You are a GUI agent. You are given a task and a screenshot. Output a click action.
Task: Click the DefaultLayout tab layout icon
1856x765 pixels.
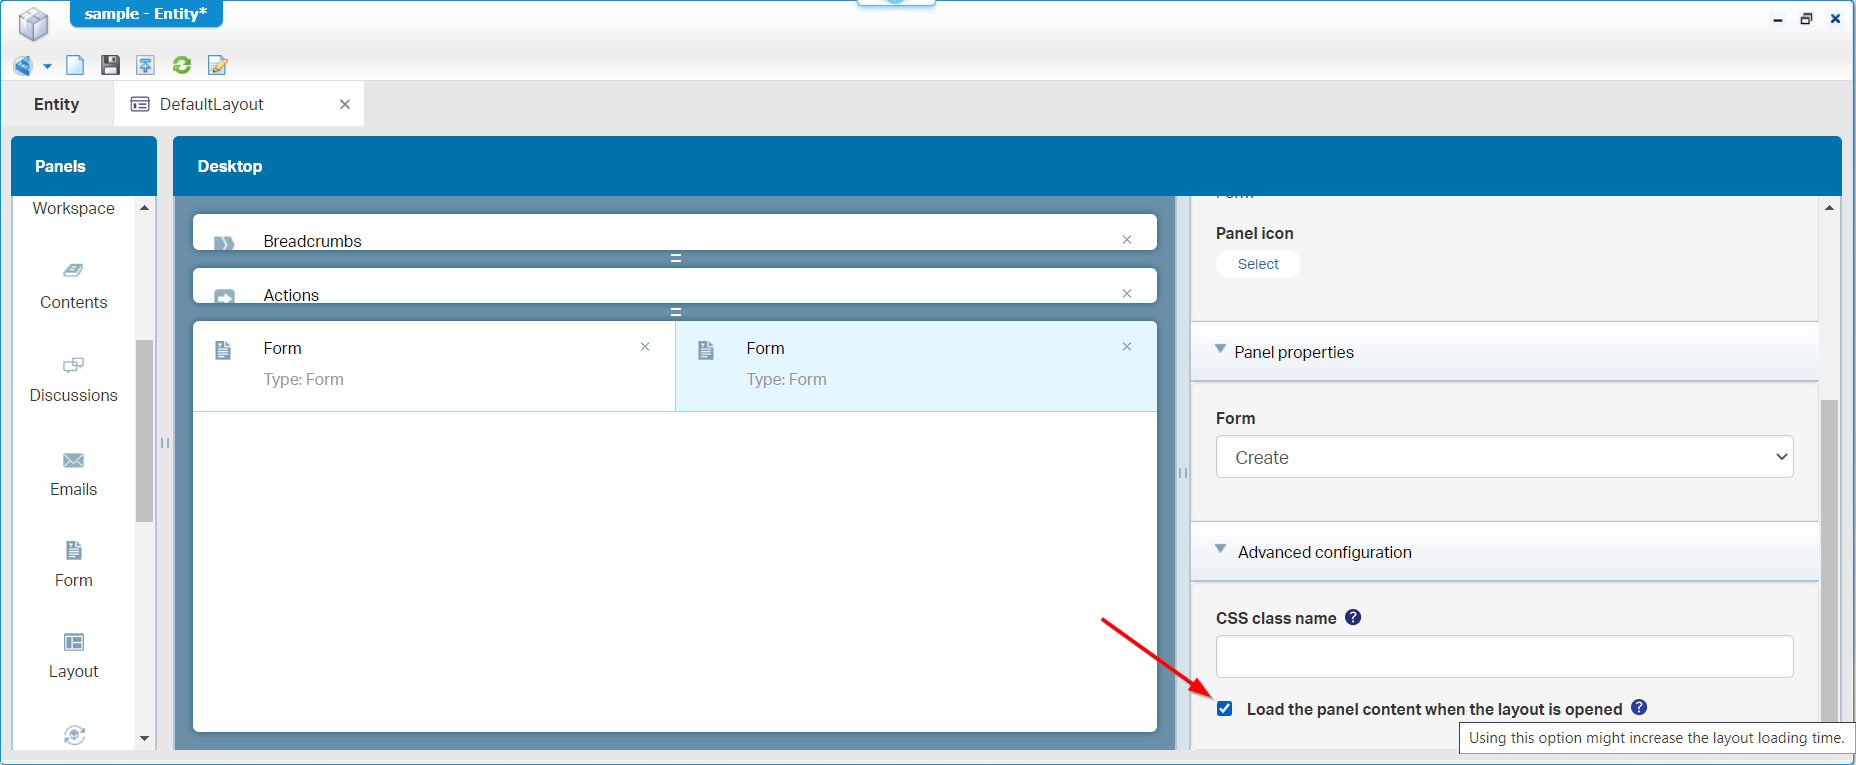pos(140,104)
